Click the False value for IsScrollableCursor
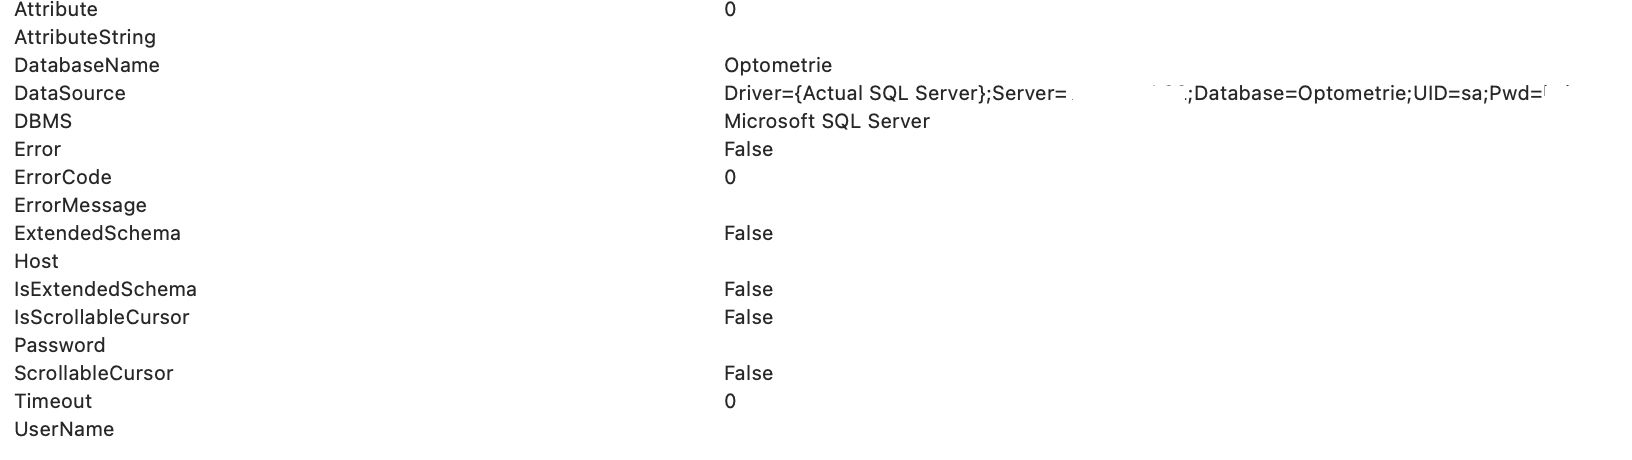 tap(748, 318)
